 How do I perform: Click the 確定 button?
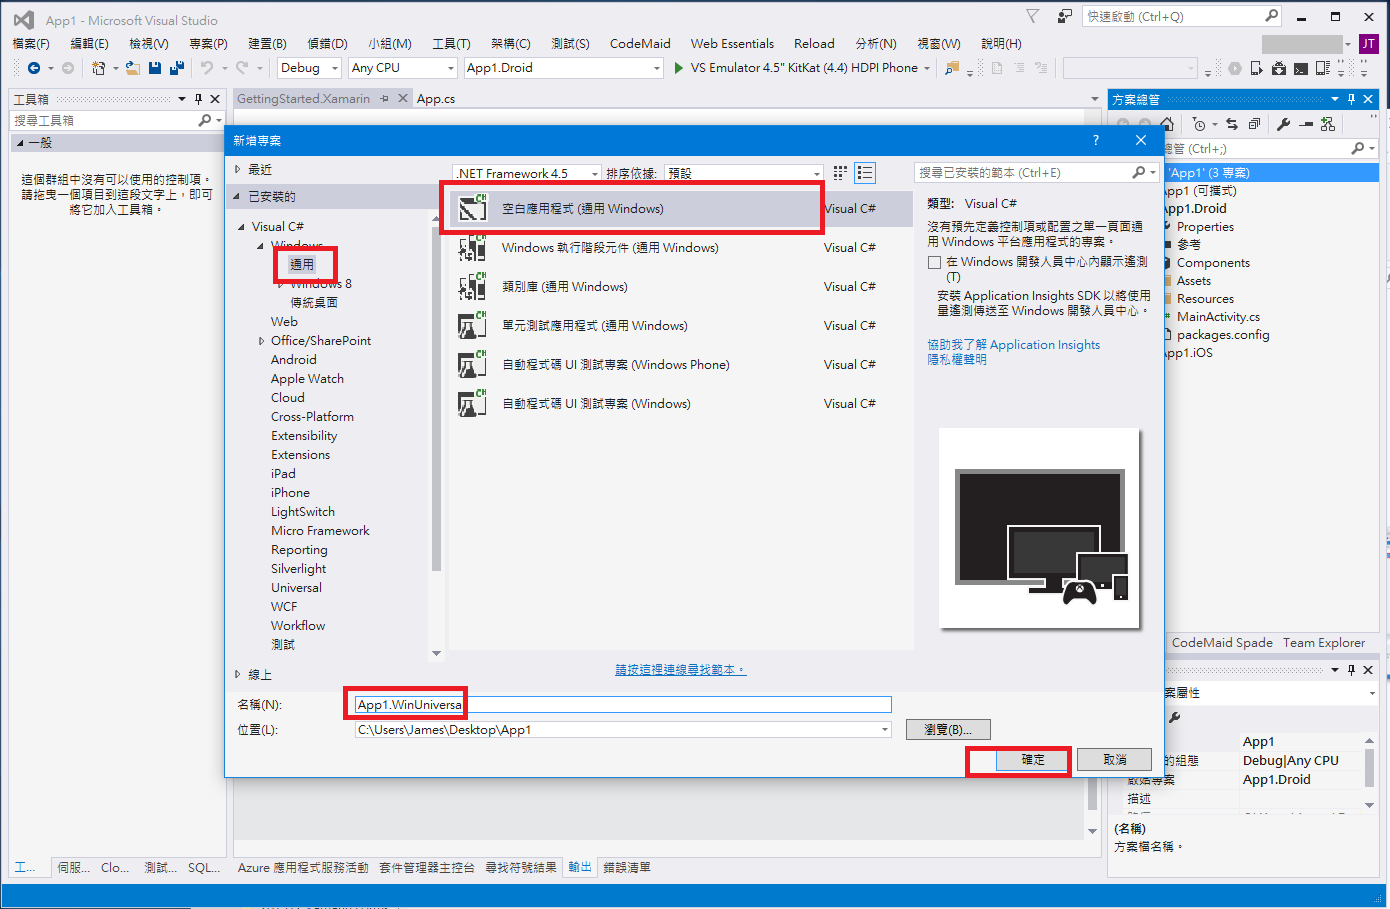pos(1033,760)
